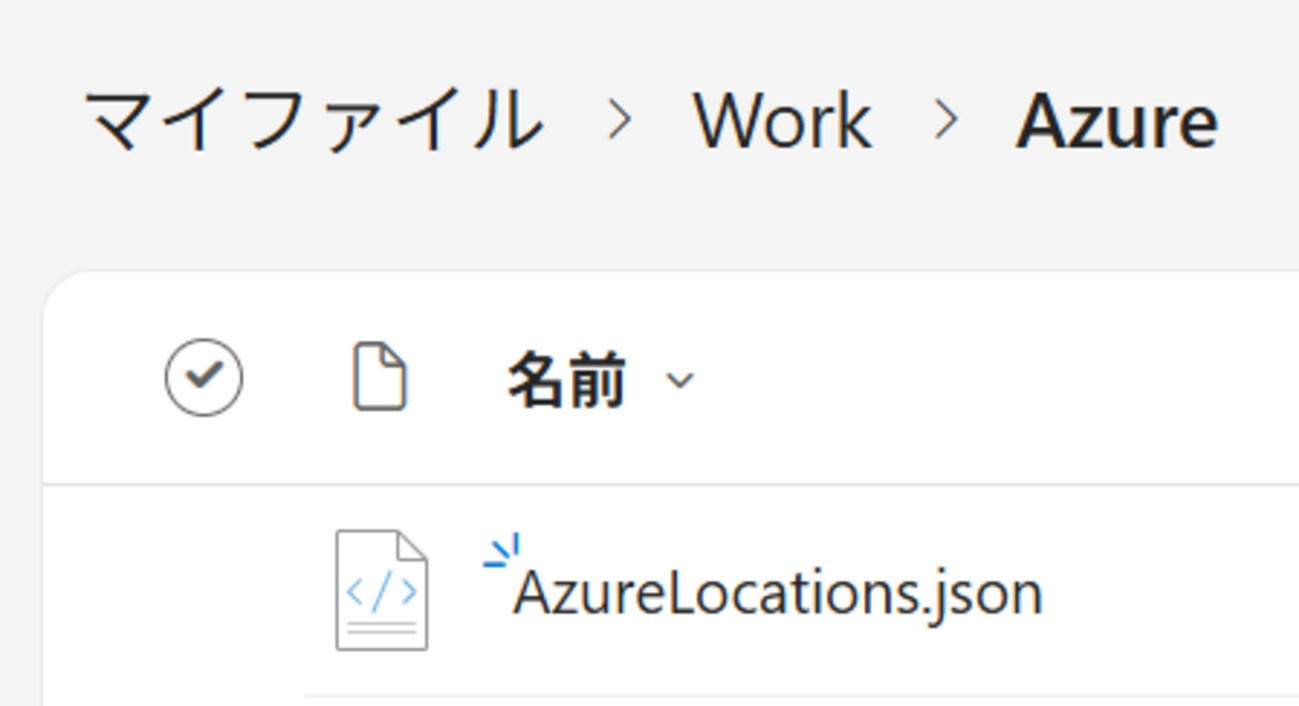Click the blue sparkle indicator beside AzureLocations.json
The height and width of the screenshot is (706, 1299).
click(502, 552)
